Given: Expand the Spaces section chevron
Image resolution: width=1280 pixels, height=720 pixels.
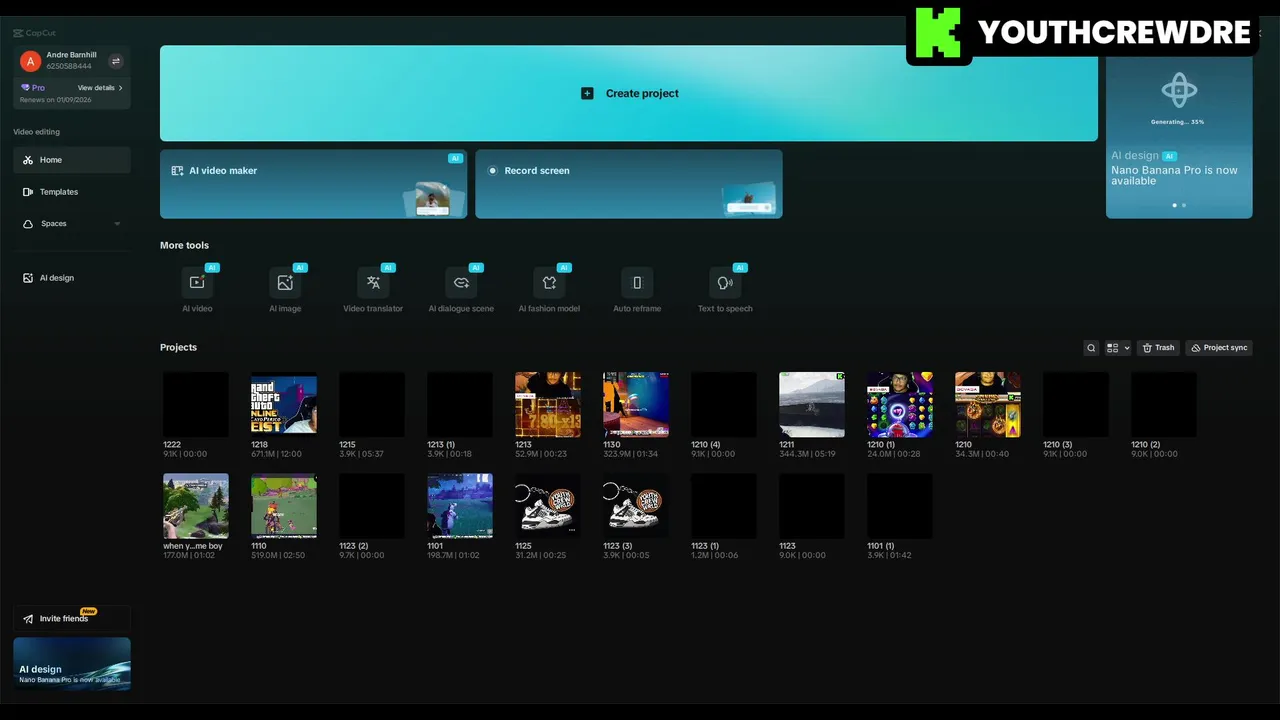Looking at the screenshot, I should (117, 224).
